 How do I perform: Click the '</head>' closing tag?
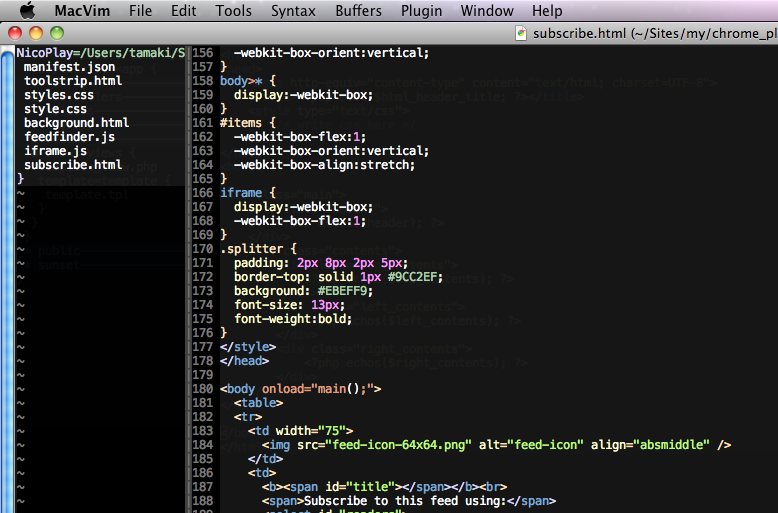[x=244, y=361]
